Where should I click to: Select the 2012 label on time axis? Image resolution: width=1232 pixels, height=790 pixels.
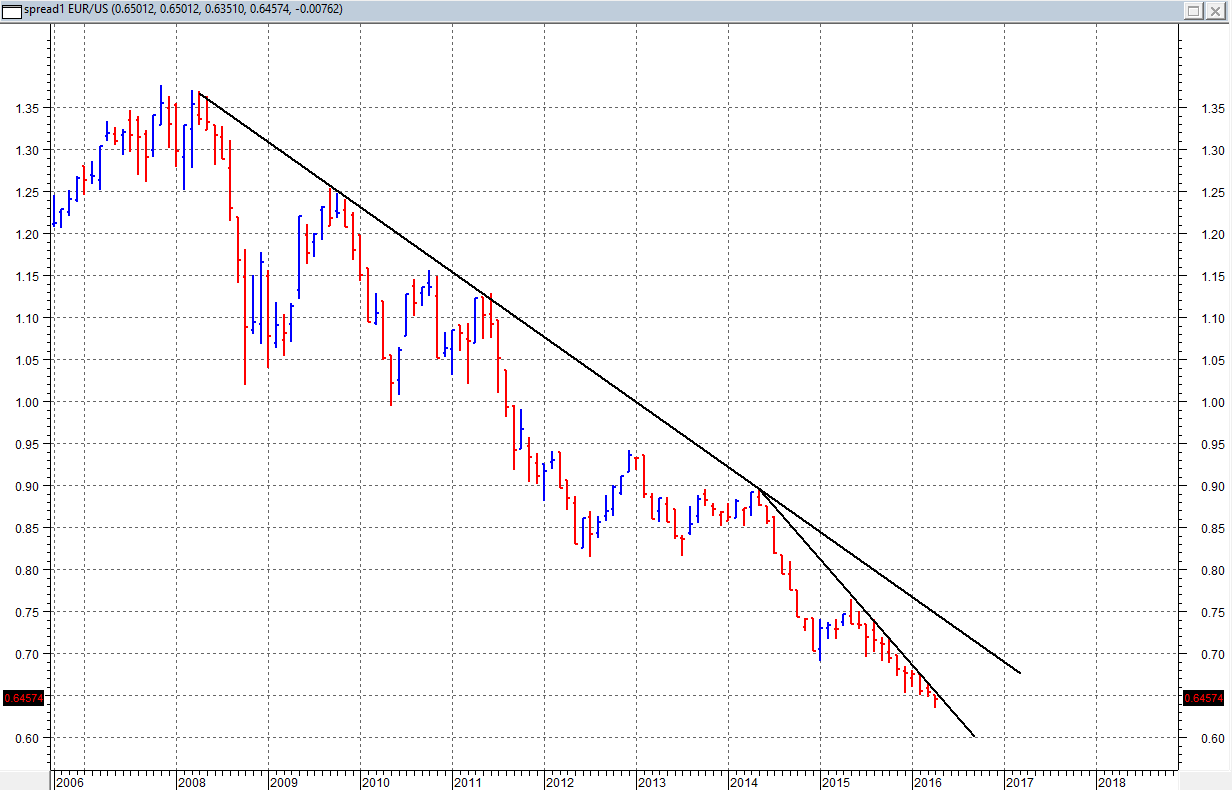560,781
